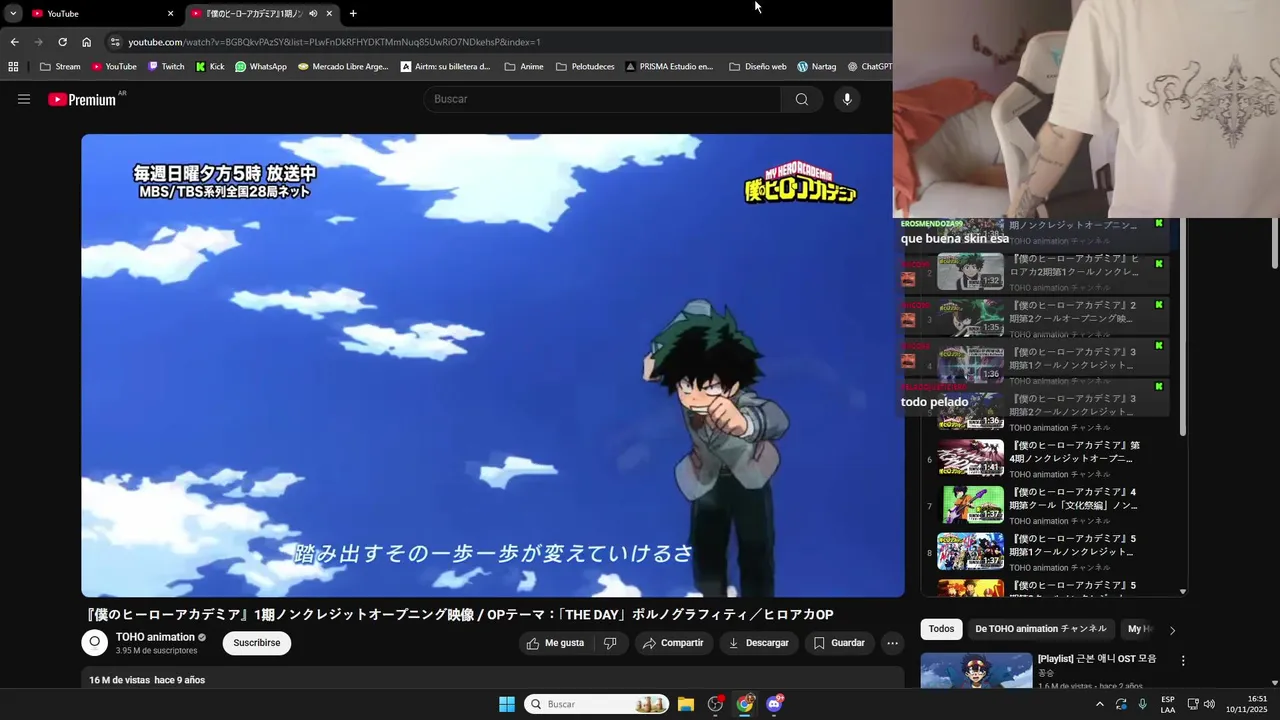Open the taskbar microphone tray icon
Image resolution: width=1280 pixels, height=720 pixels.
(x=1142, y=704)
